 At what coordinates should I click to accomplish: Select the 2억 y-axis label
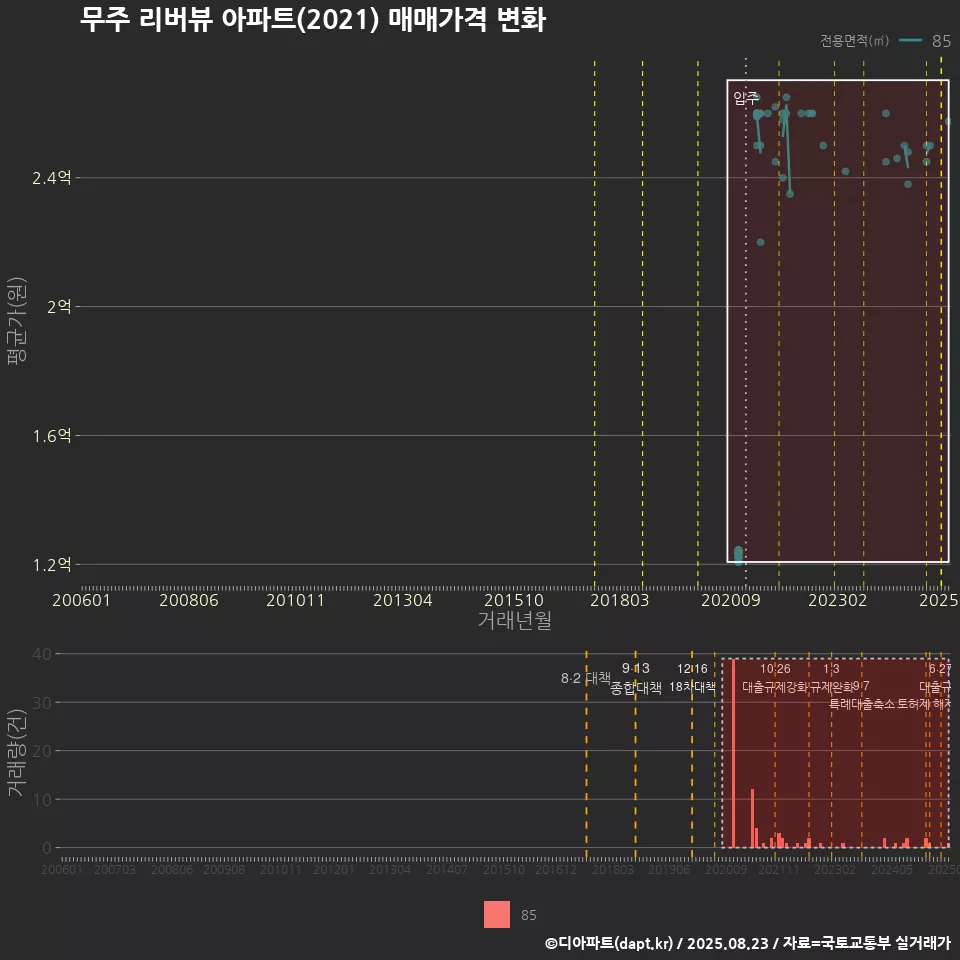pyautogui.click(x=59, y=306)
